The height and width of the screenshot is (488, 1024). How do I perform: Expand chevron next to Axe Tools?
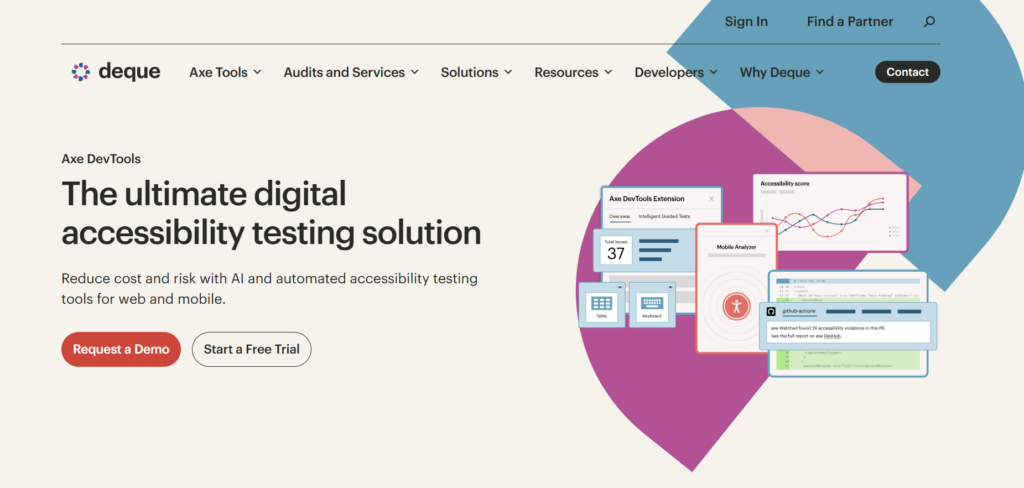coord(257,73)
